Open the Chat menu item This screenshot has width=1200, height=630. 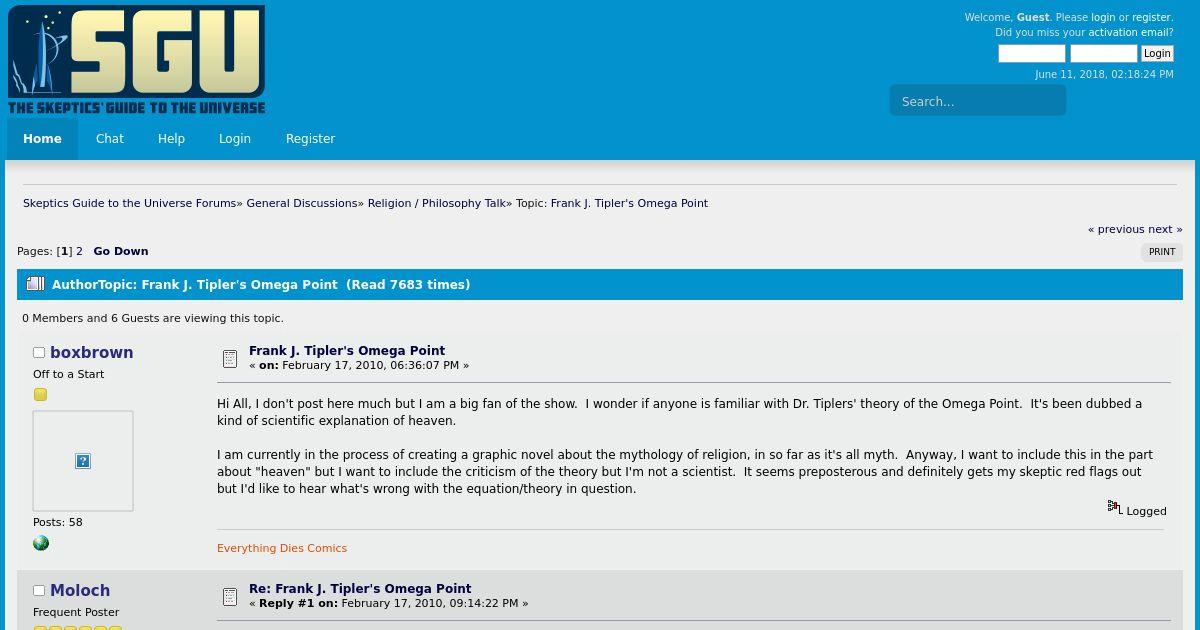(x=110, y=139)
